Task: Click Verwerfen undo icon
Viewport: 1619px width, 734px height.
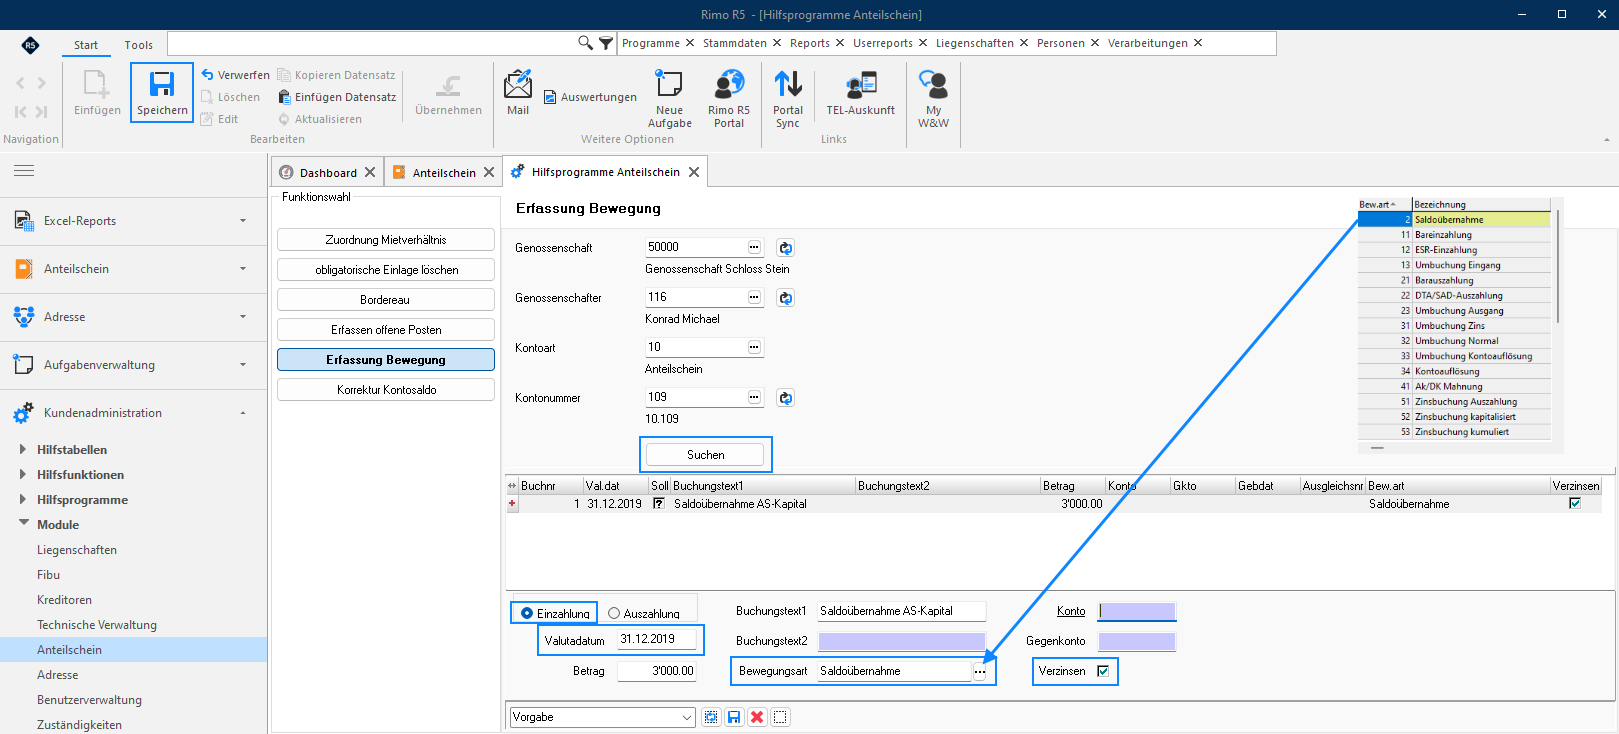Action: pyautogui.click(x=207, y=75)
